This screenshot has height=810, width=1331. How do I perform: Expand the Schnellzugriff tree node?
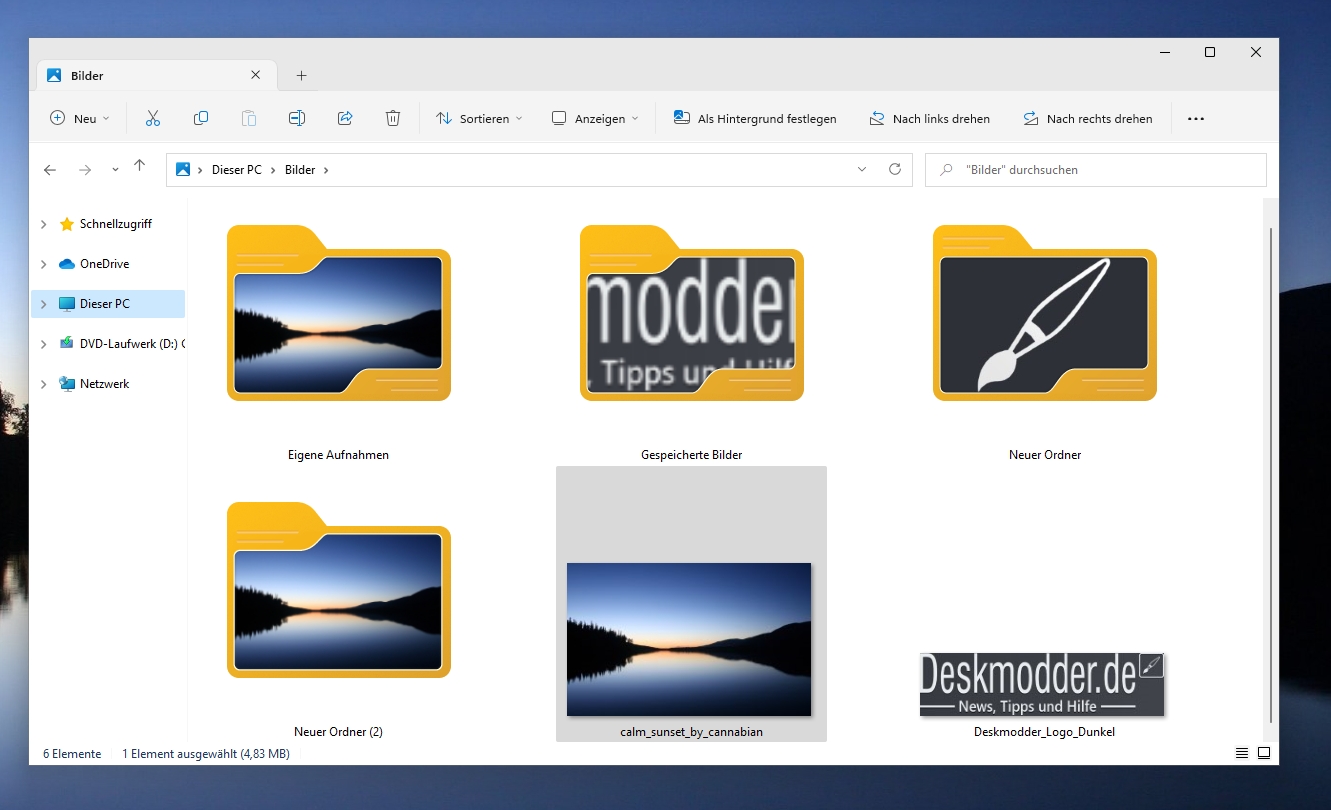tap(43, 224)
